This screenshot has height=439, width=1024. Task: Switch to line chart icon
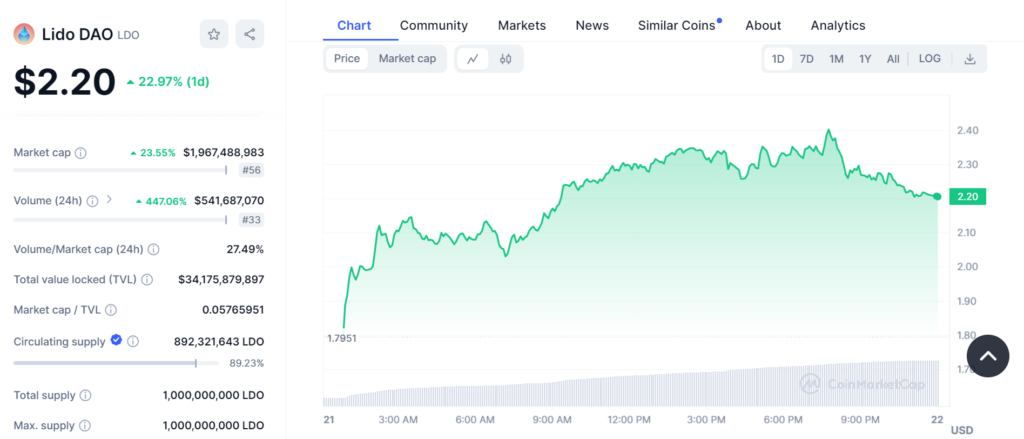coord(473,59)
